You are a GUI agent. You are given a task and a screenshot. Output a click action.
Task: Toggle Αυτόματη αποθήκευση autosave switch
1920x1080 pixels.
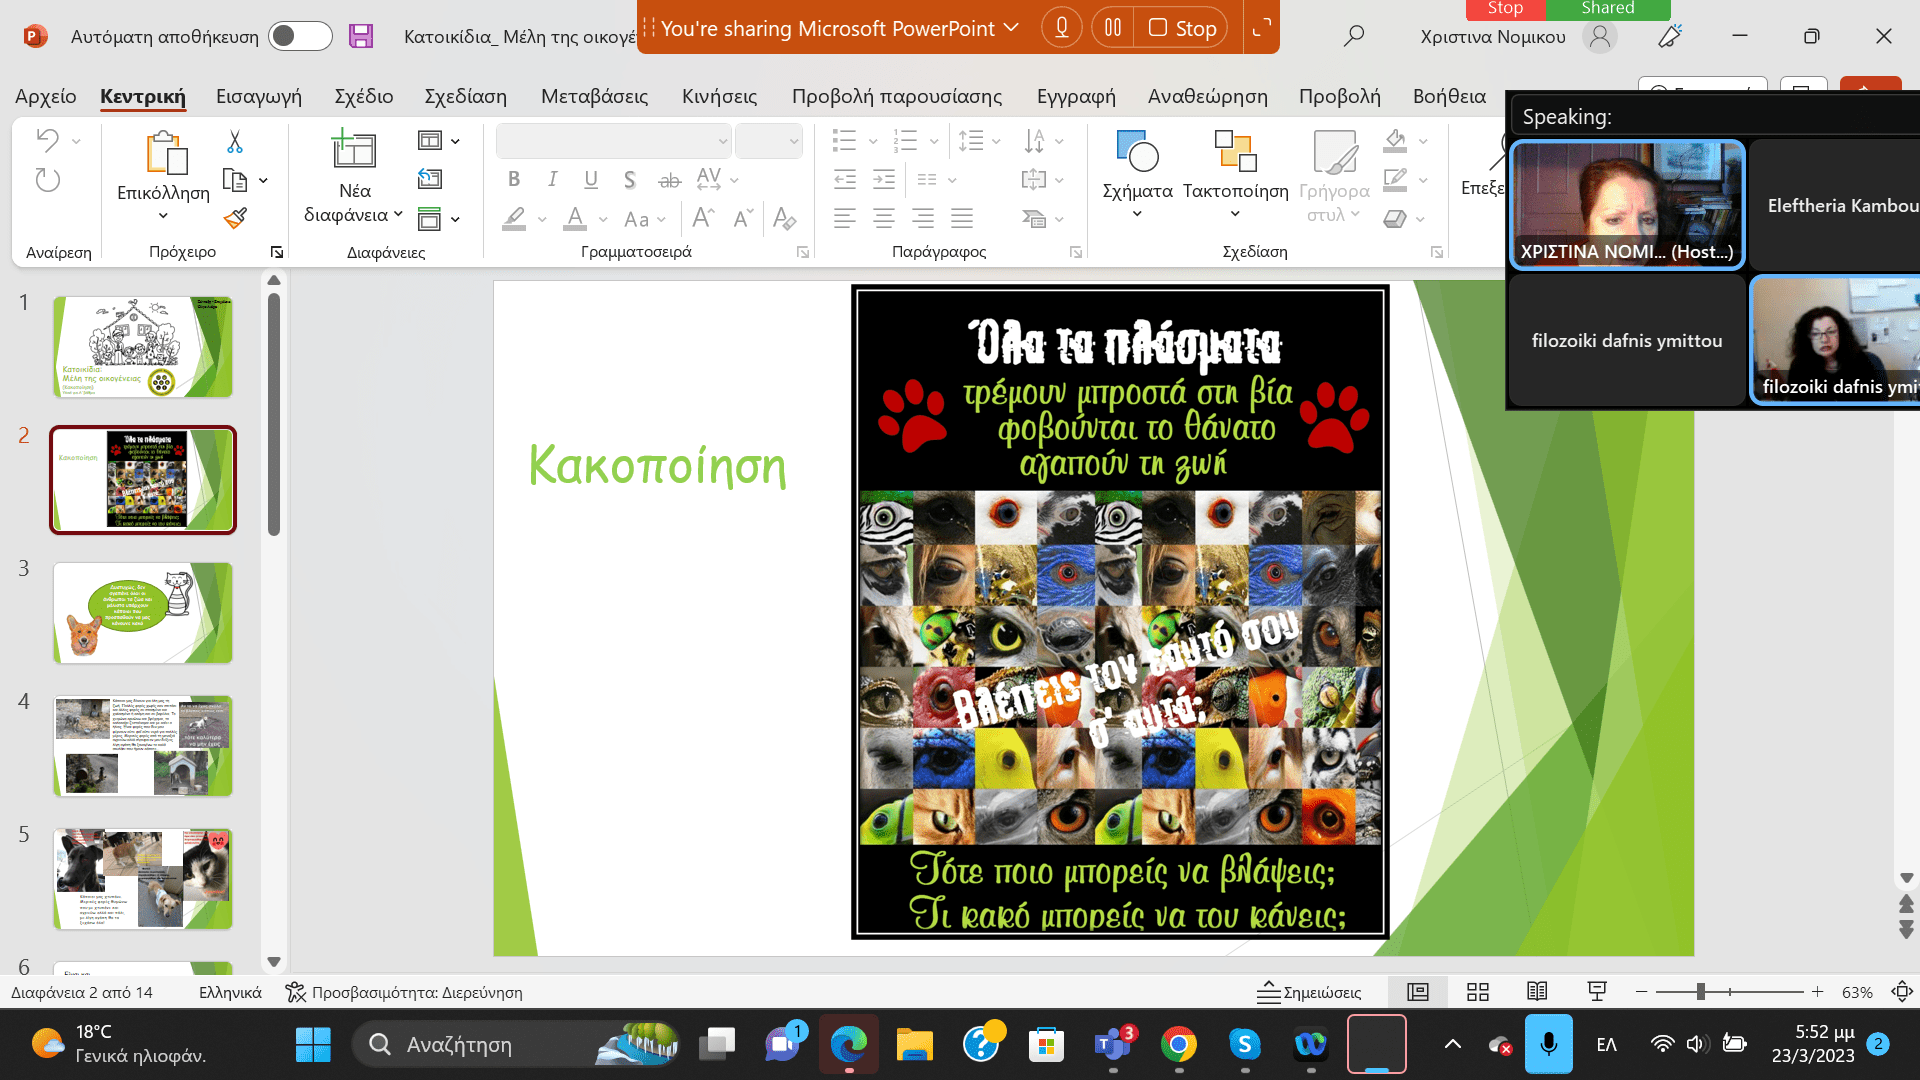[x=300, y=36]
